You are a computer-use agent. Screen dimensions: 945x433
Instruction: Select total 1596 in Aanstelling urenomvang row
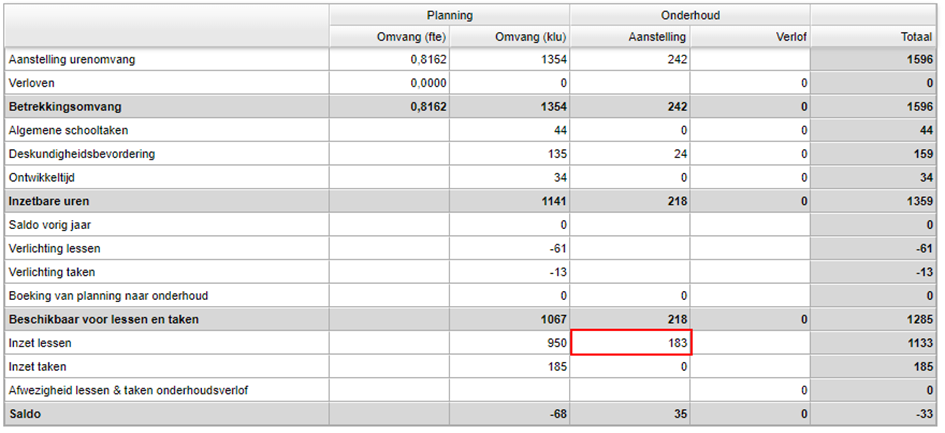(921, 60)
